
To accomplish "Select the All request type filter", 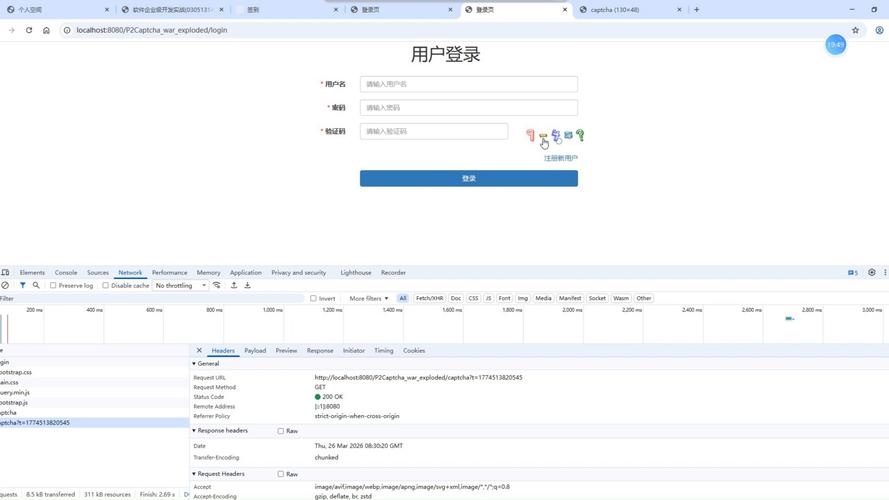I will tap(403, 298).
